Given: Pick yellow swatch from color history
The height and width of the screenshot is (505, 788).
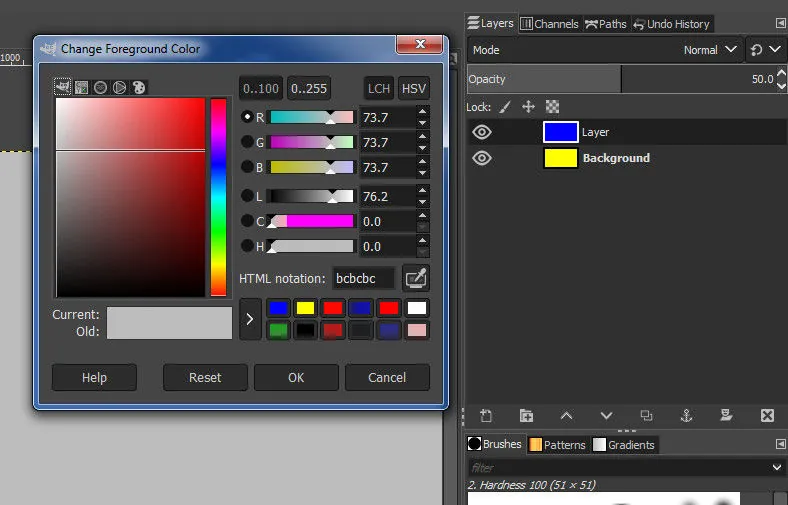Looking at the screenshot, I should (x=305, y=308).
